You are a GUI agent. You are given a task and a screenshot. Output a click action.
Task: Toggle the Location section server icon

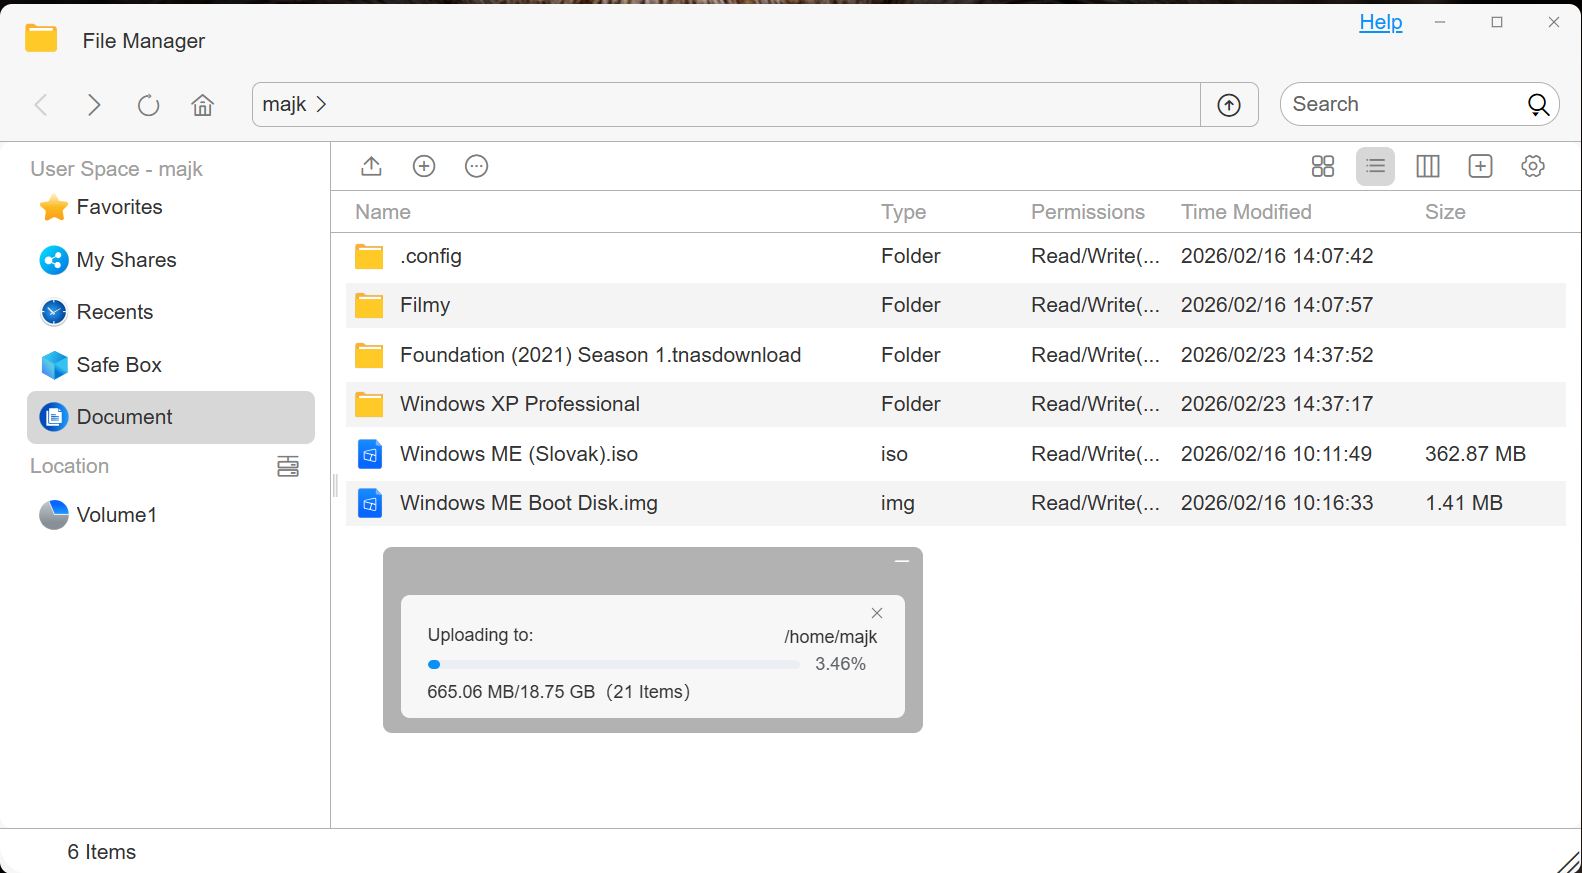click(288, 466)
